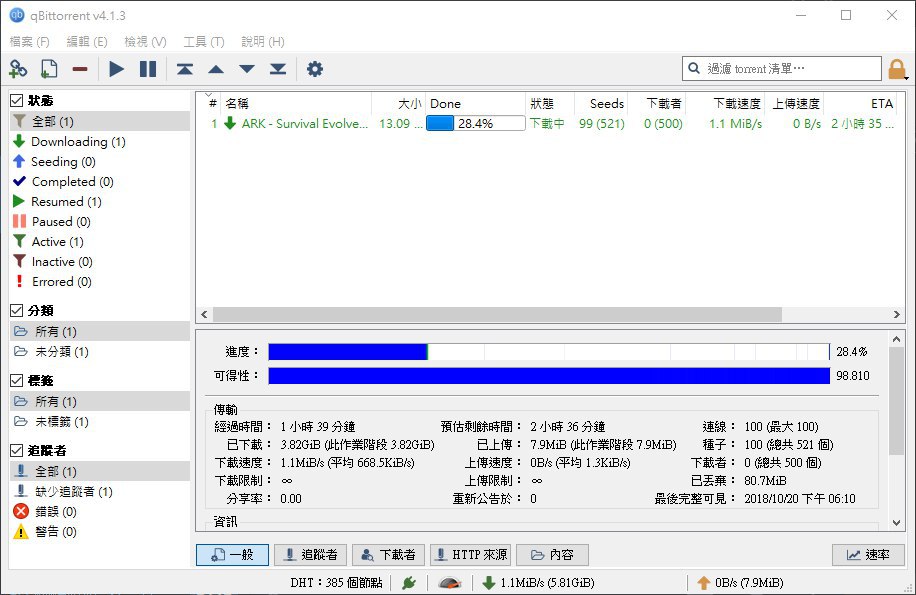This screenshot has width=916, height=595.
Task: Filter by Active (1)
Action: click(100, 241)
